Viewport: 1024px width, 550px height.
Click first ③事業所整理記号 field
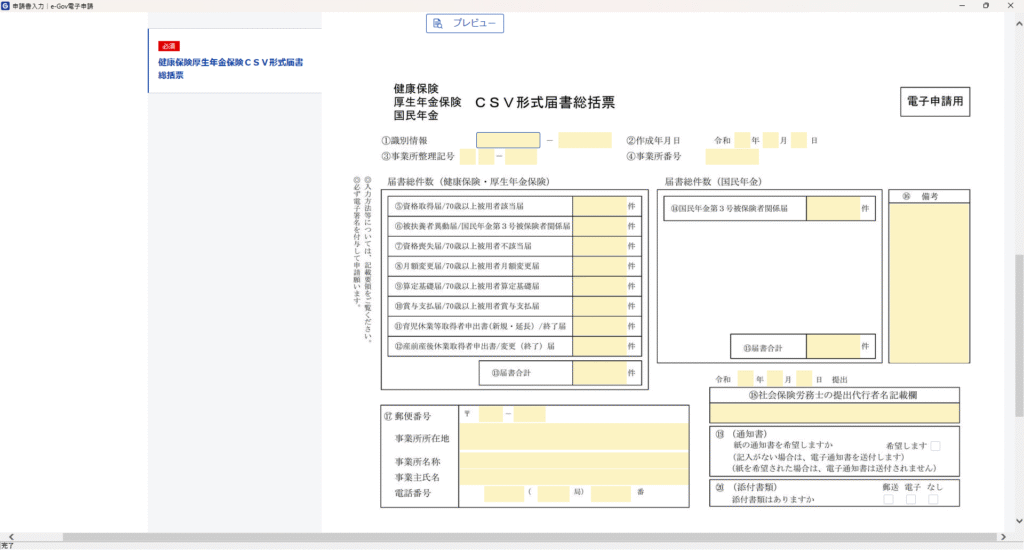pos(468,156)
